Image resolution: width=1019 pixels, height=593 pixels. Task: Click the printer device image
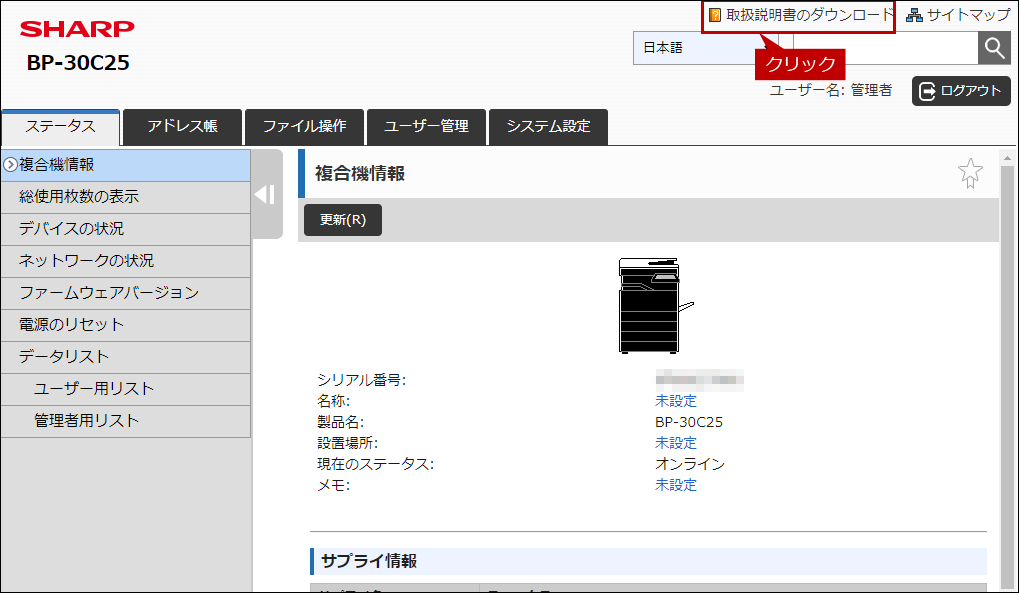click(x=655, y=306)
